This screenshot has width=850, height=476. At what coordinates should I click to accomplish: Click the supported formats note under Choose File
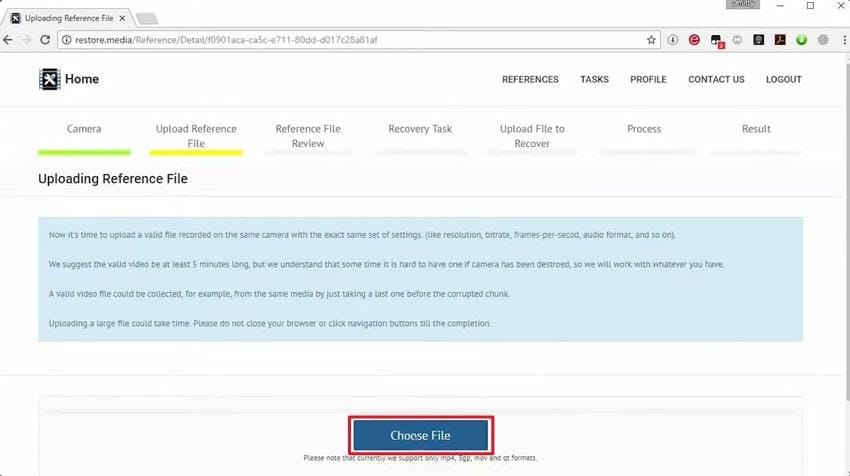pyautogui.click(x=420, y=458)
